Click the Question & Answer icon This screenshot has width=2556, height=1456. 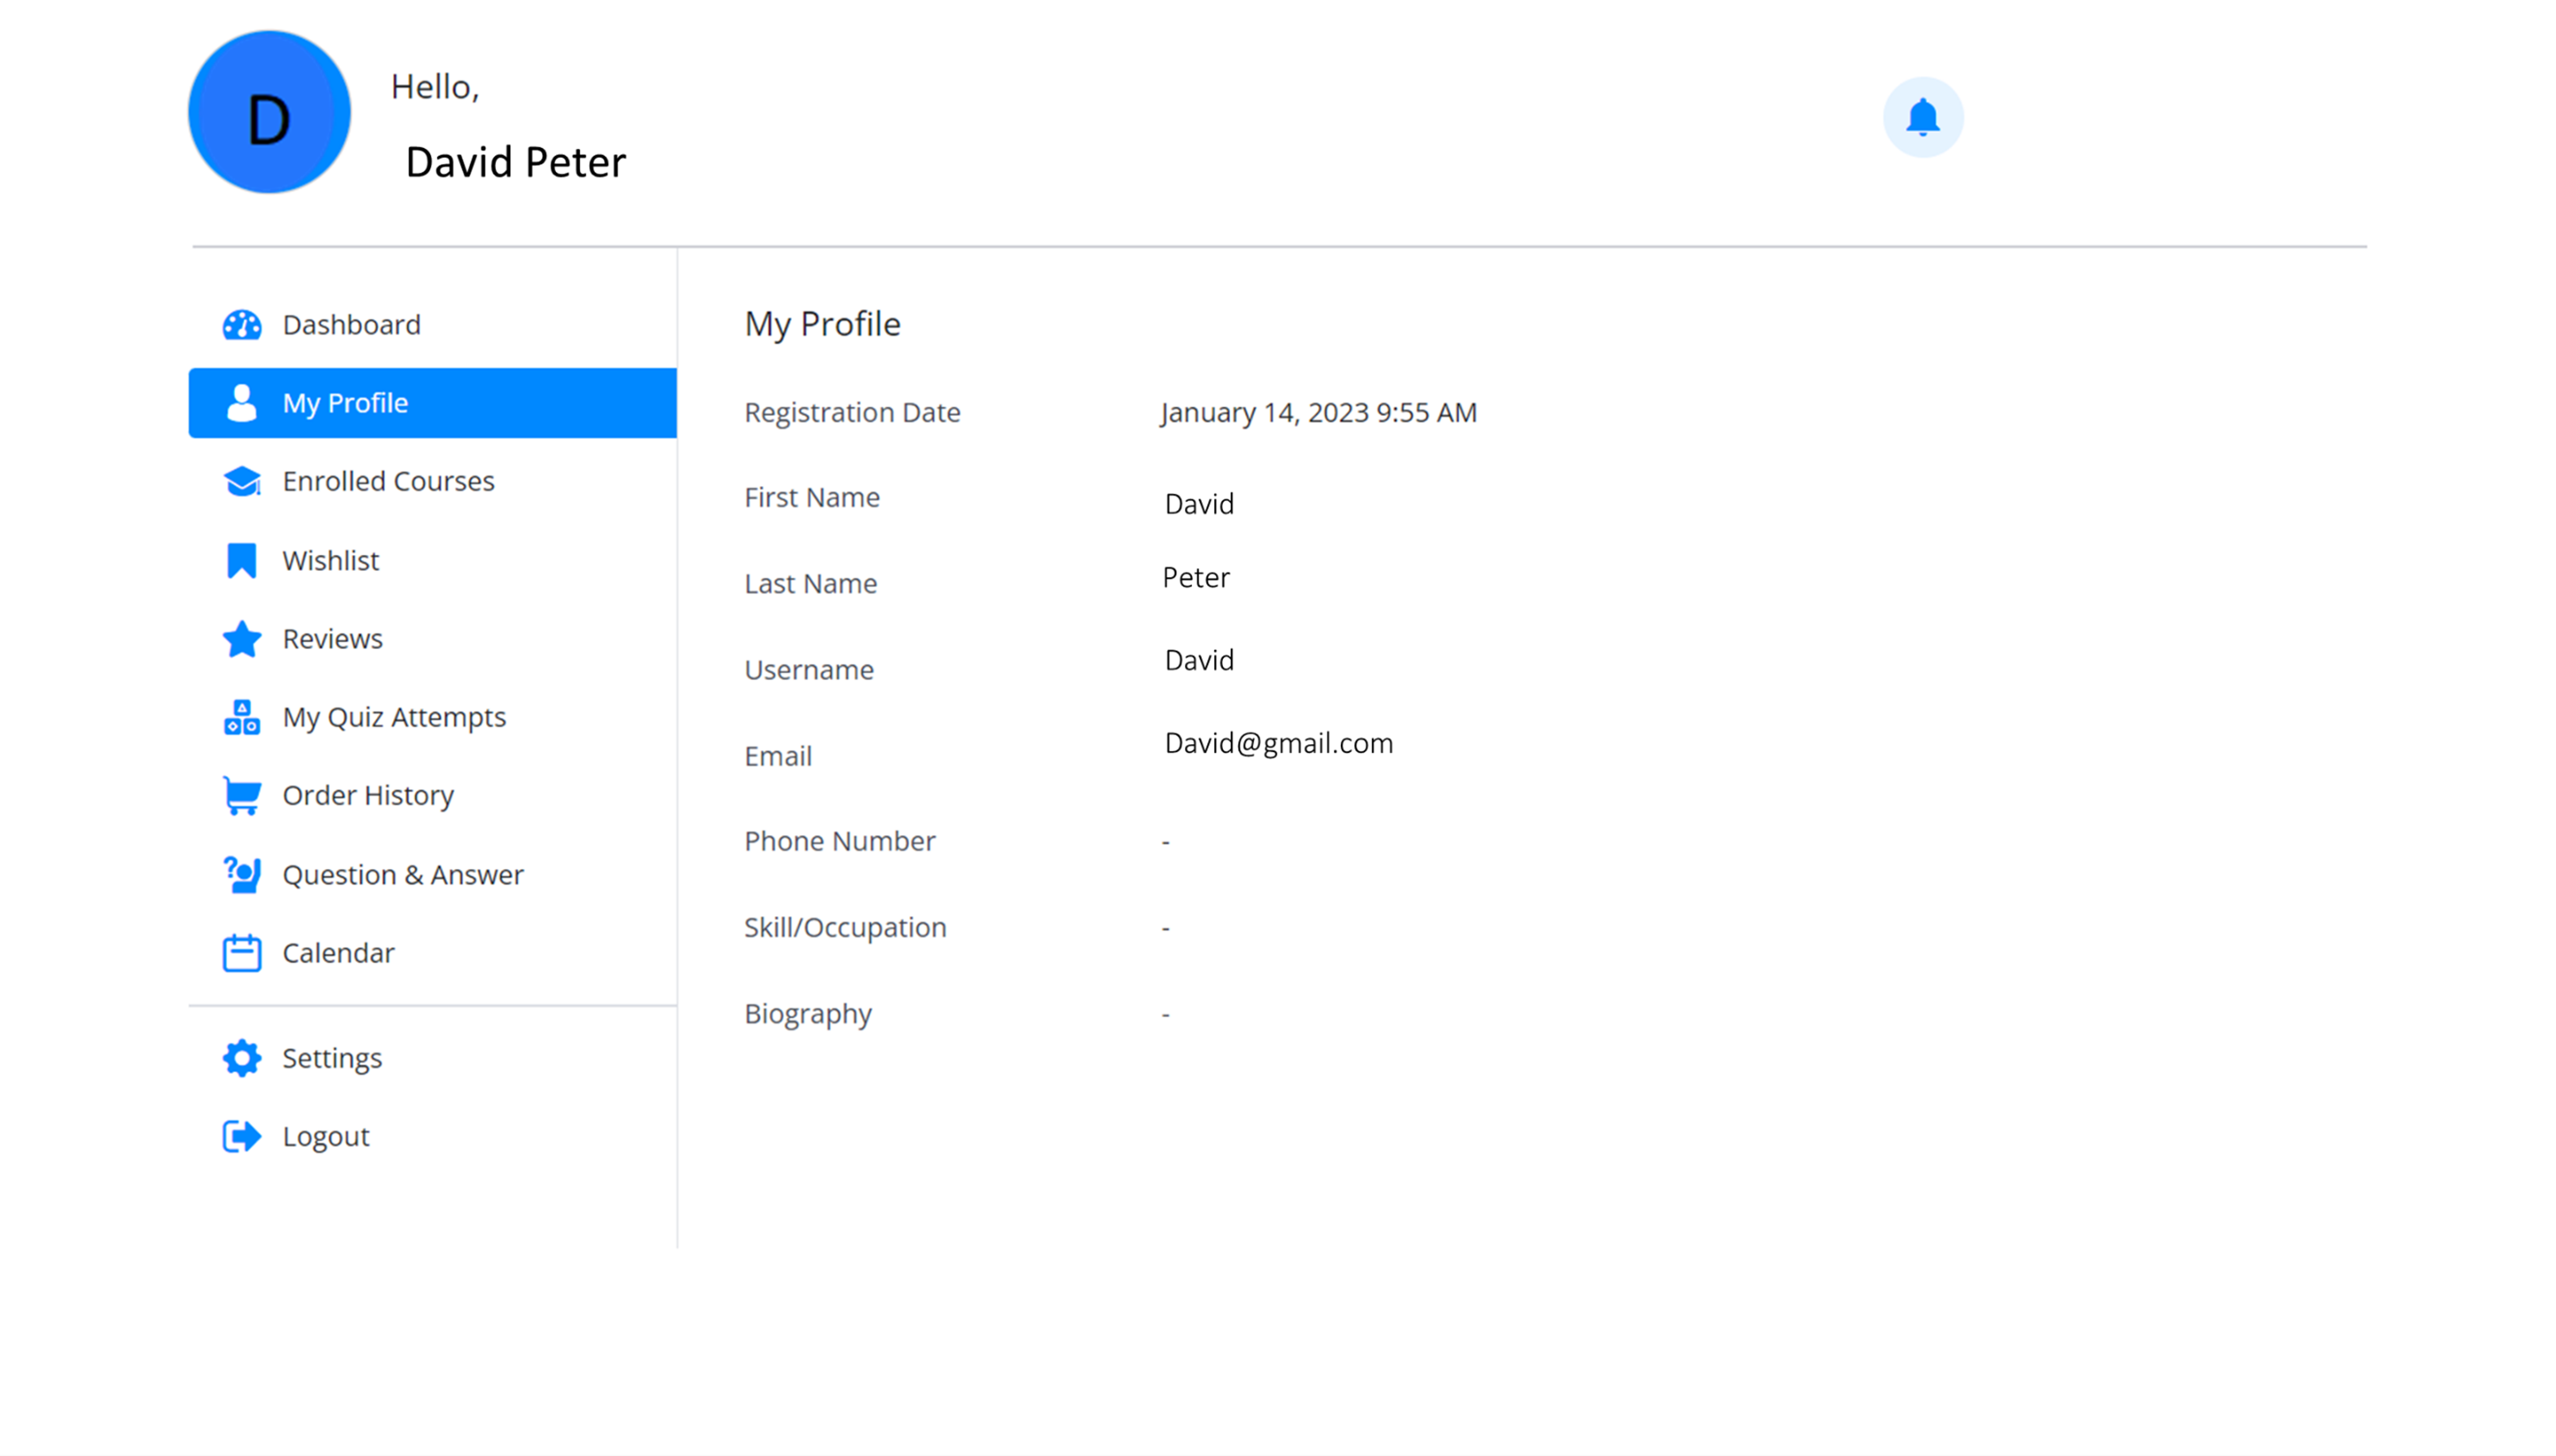pyautogui.click(x=241, y=875)
